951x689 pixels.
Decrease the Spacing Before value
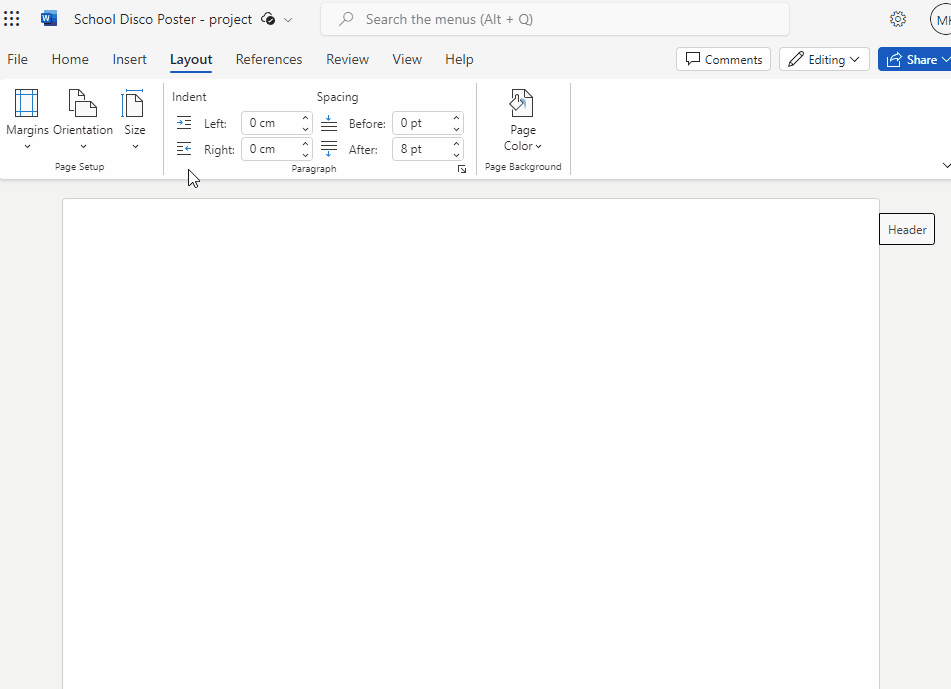click(457, 129)
